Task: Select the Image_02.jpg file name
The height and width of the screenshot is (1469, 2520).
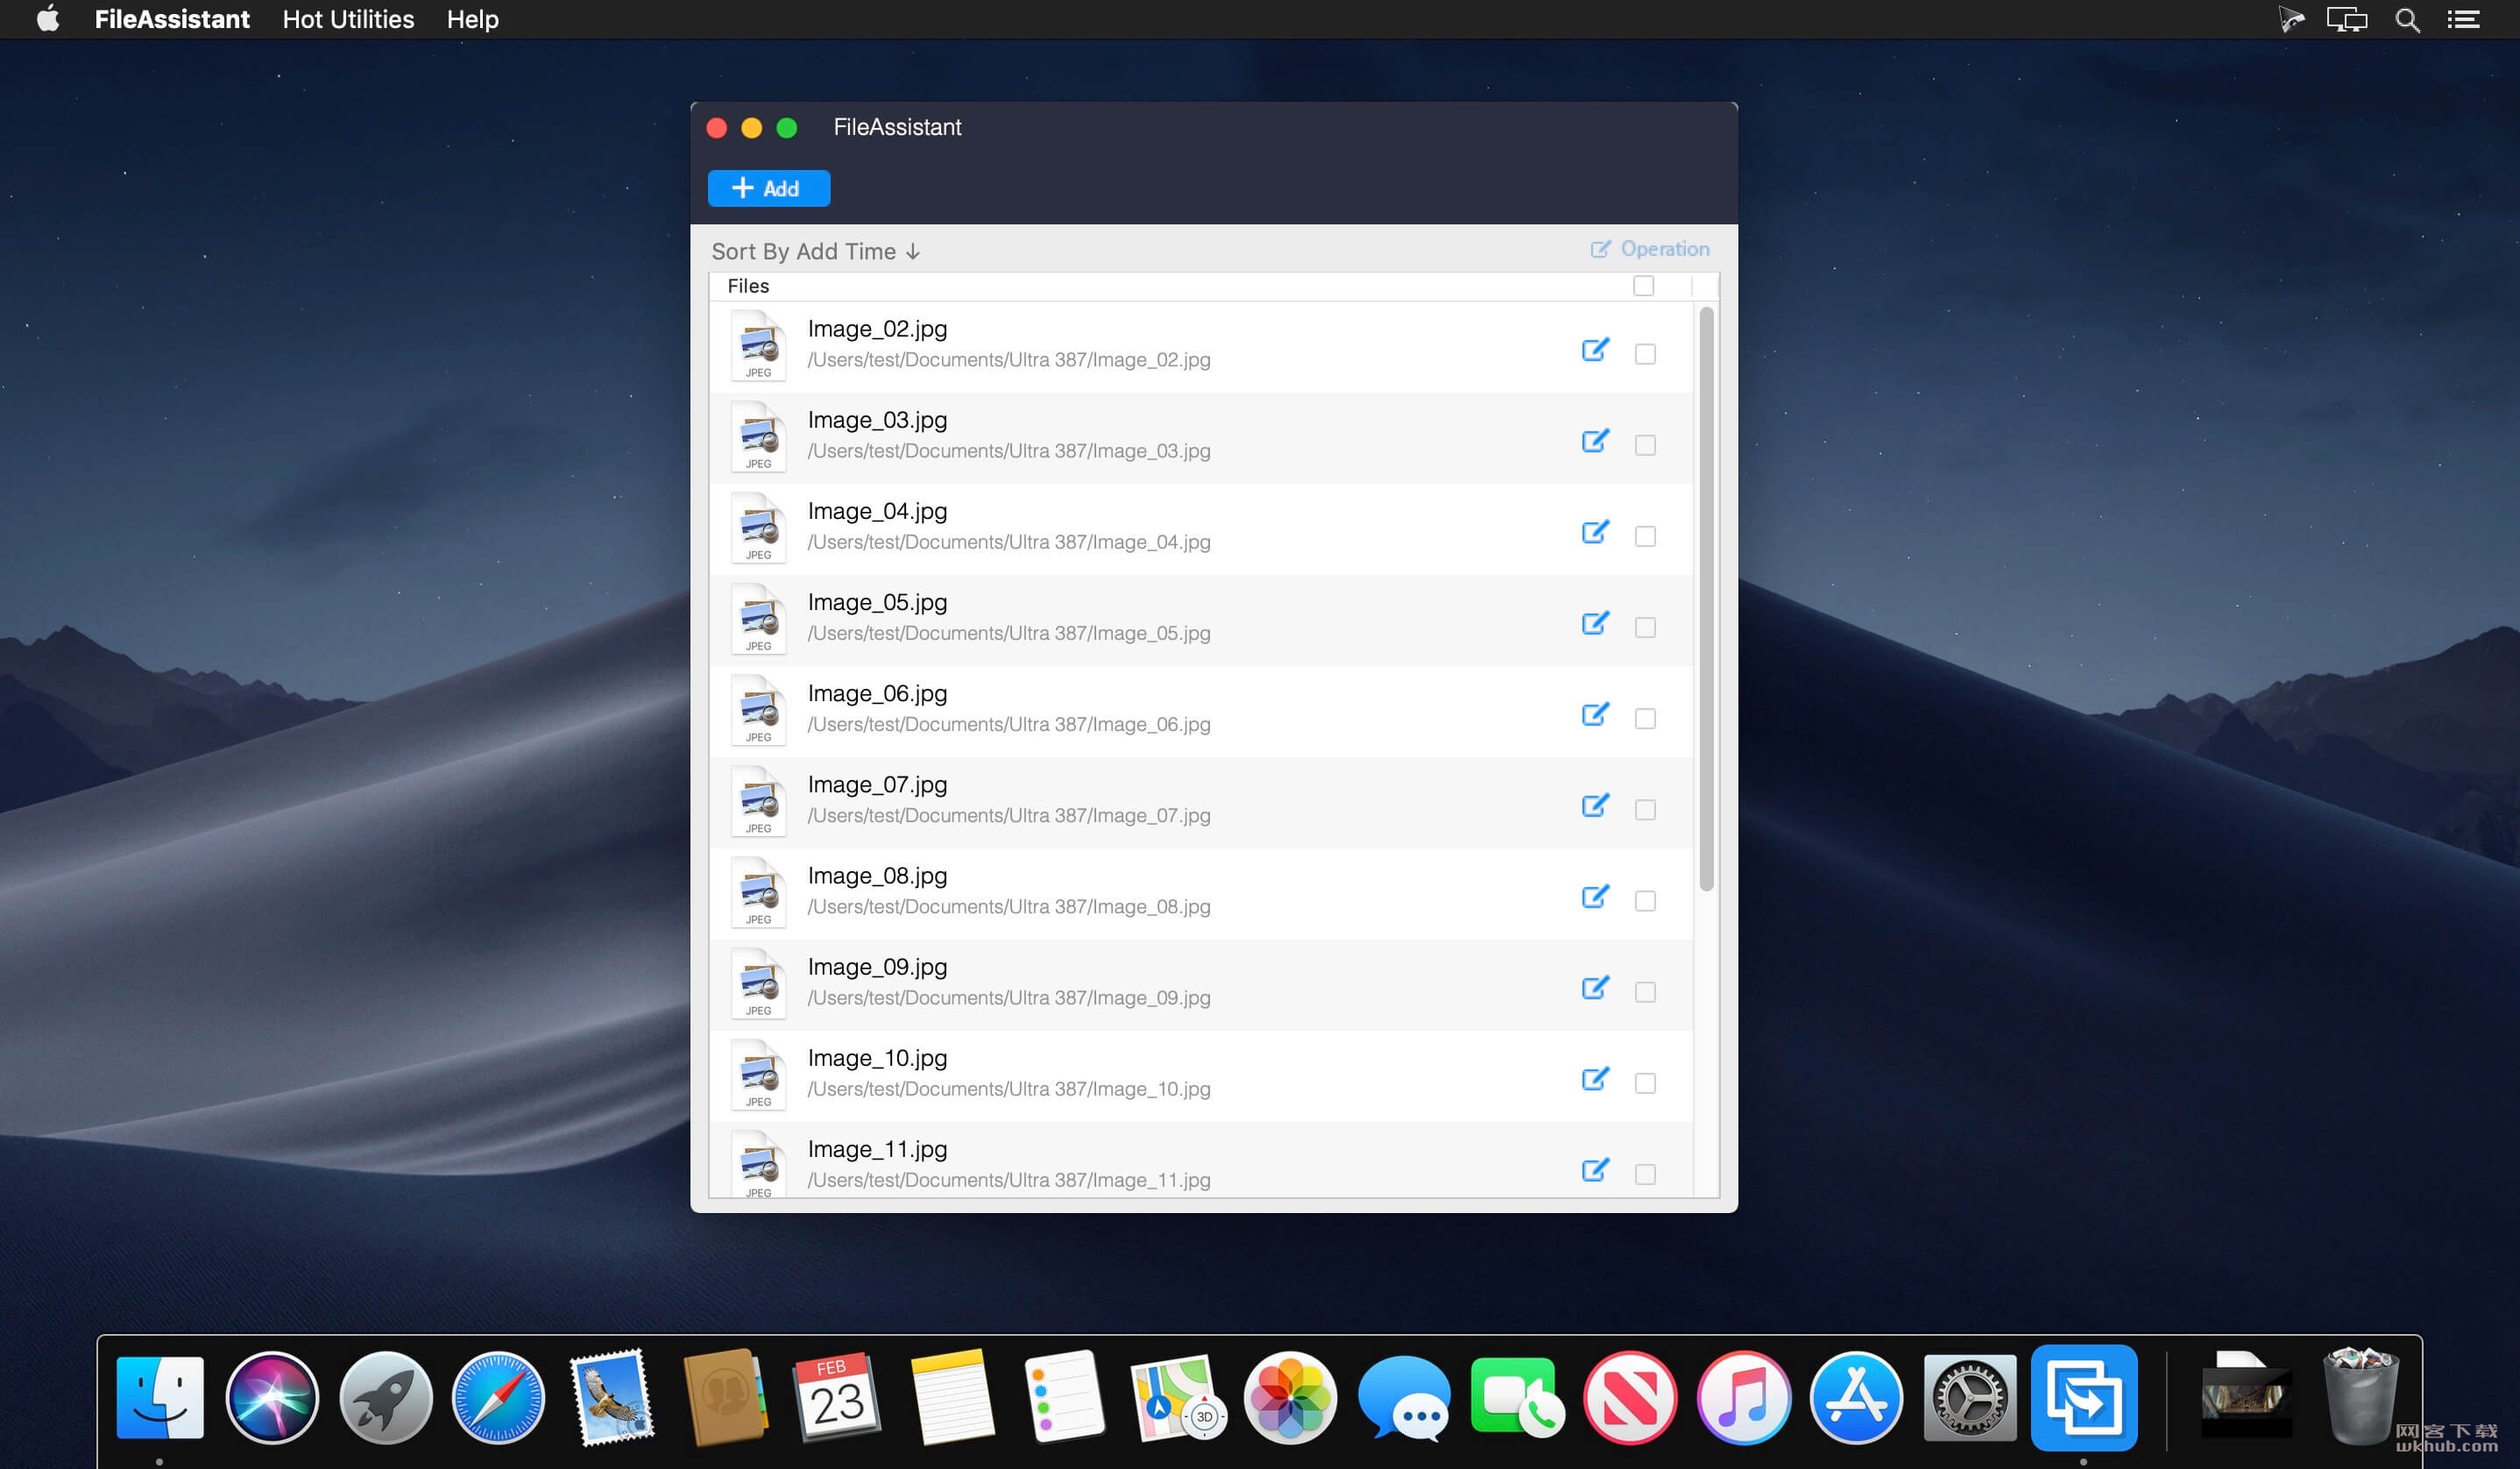Action: (877, 329)
